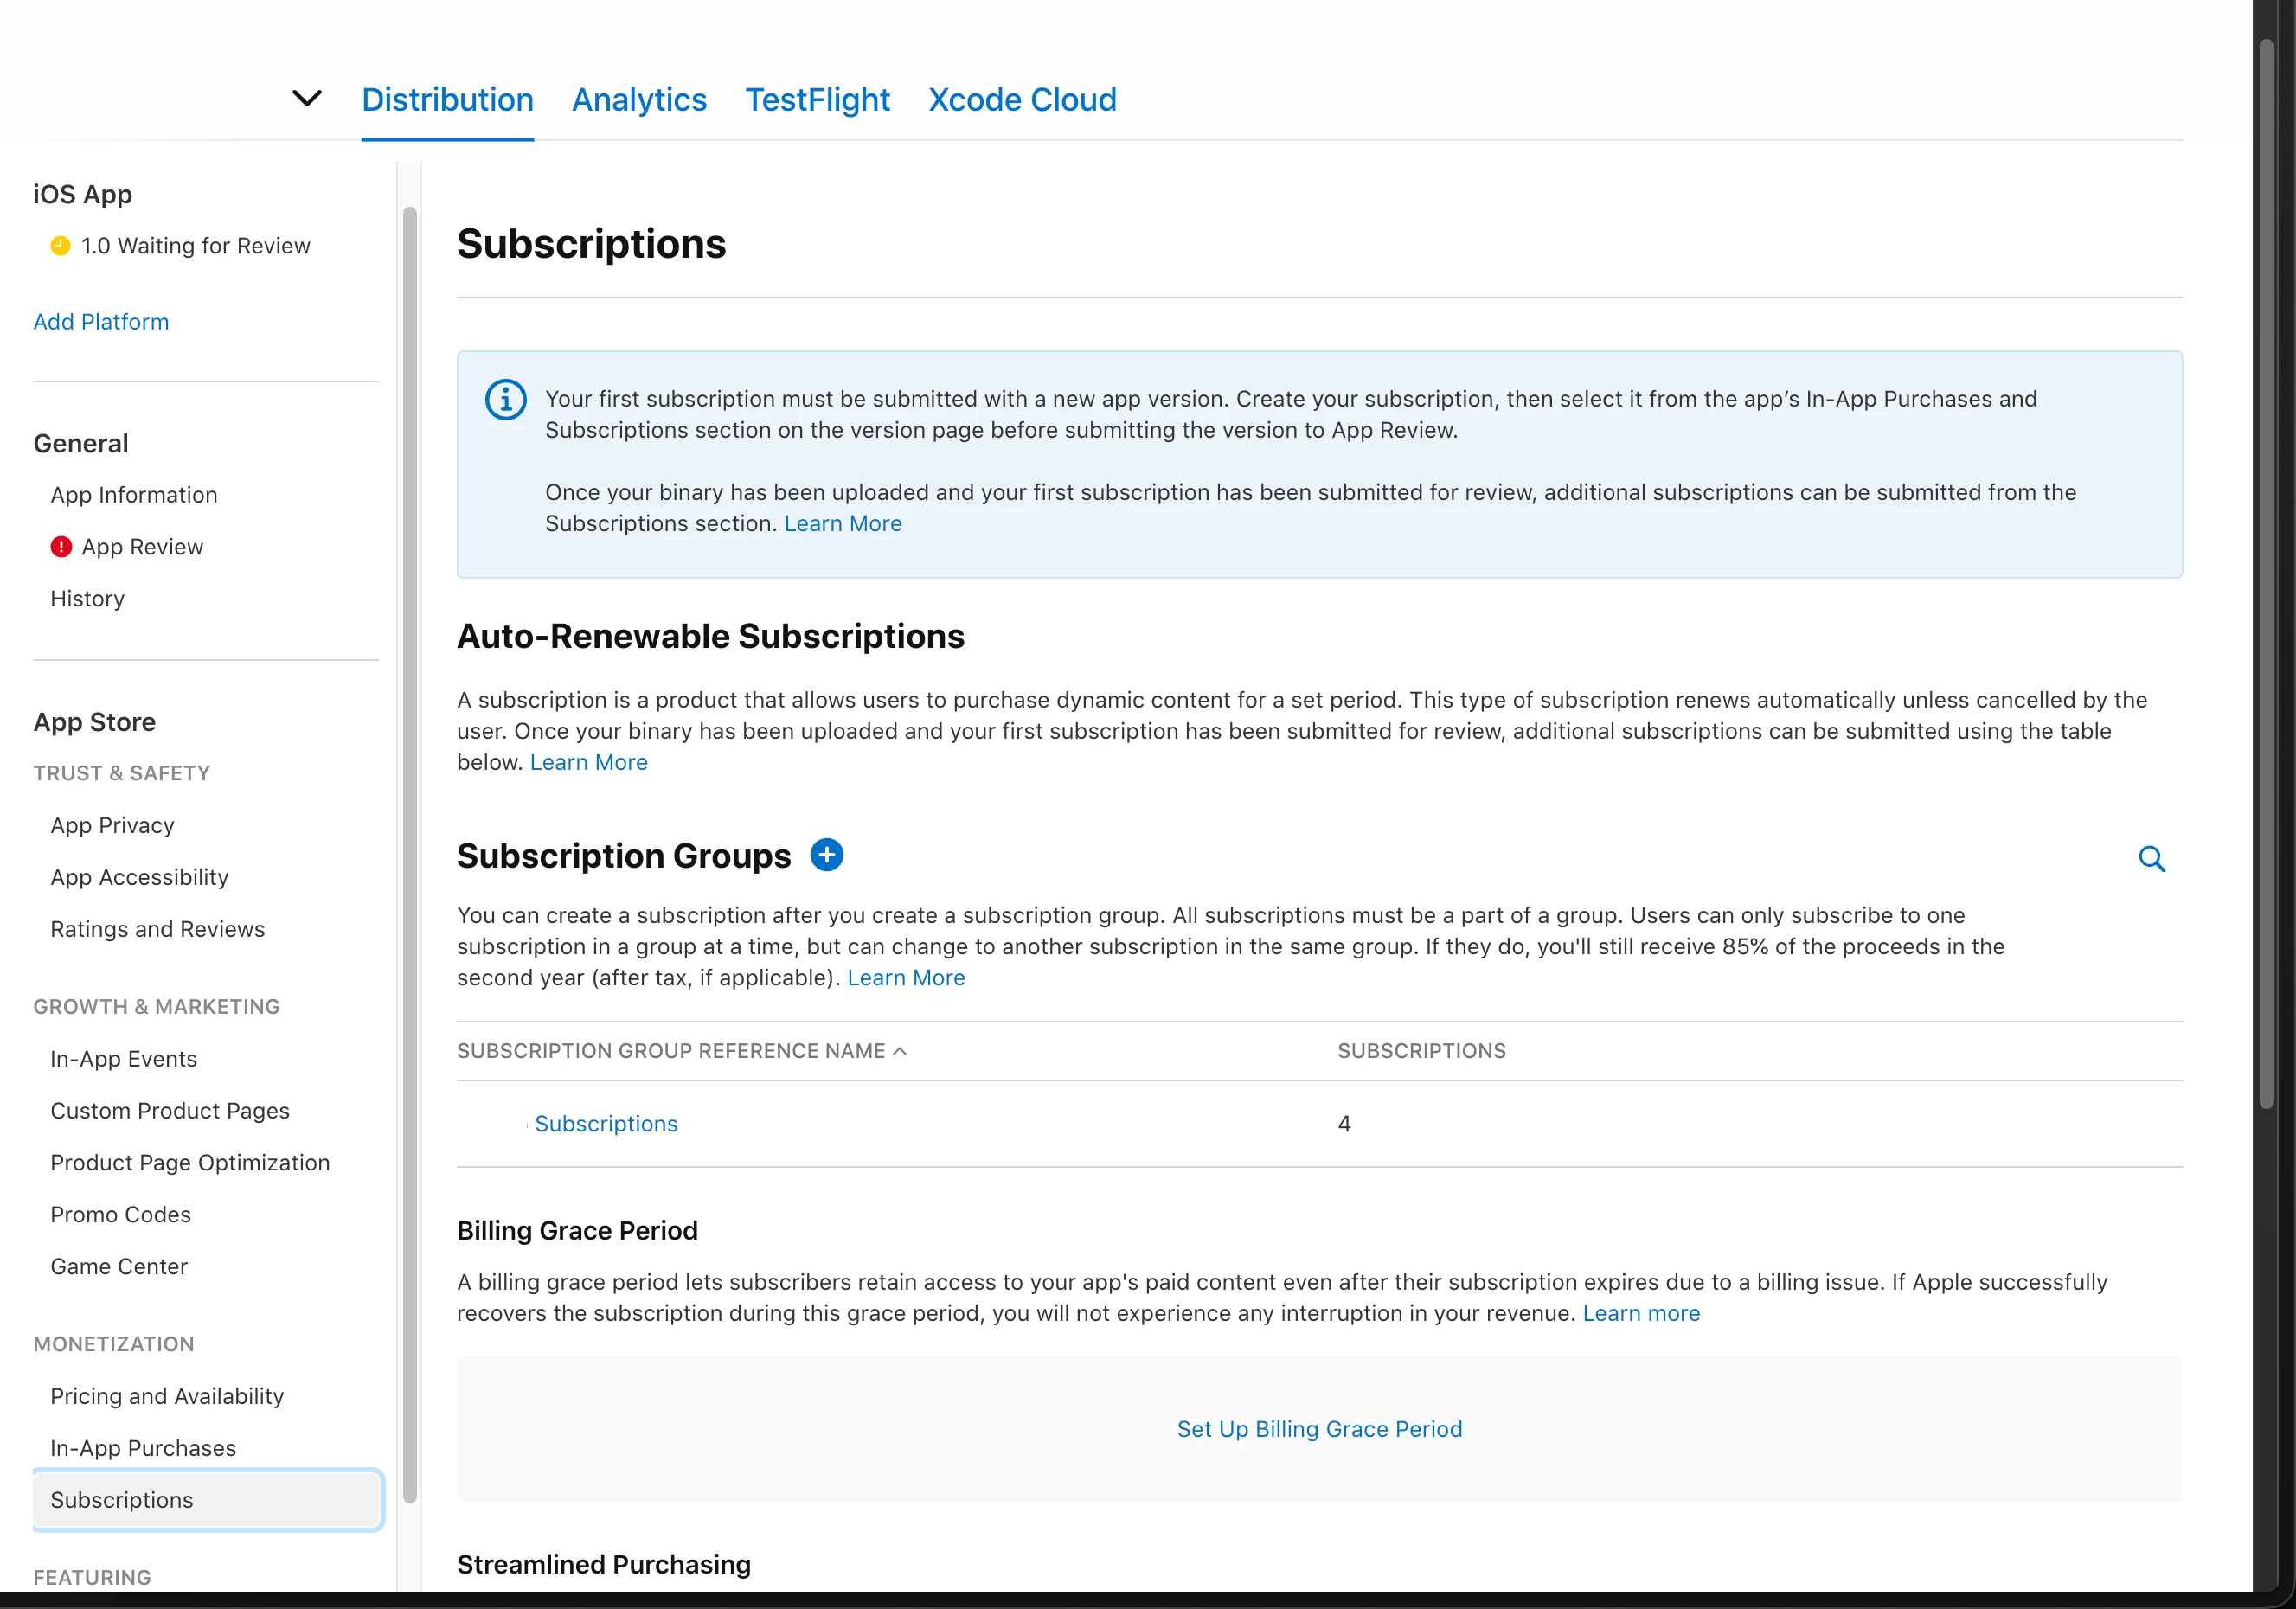Screen dimensions: 2296x1609
Task: Switch to the Analytics tab
Action: tap(639, 100)
